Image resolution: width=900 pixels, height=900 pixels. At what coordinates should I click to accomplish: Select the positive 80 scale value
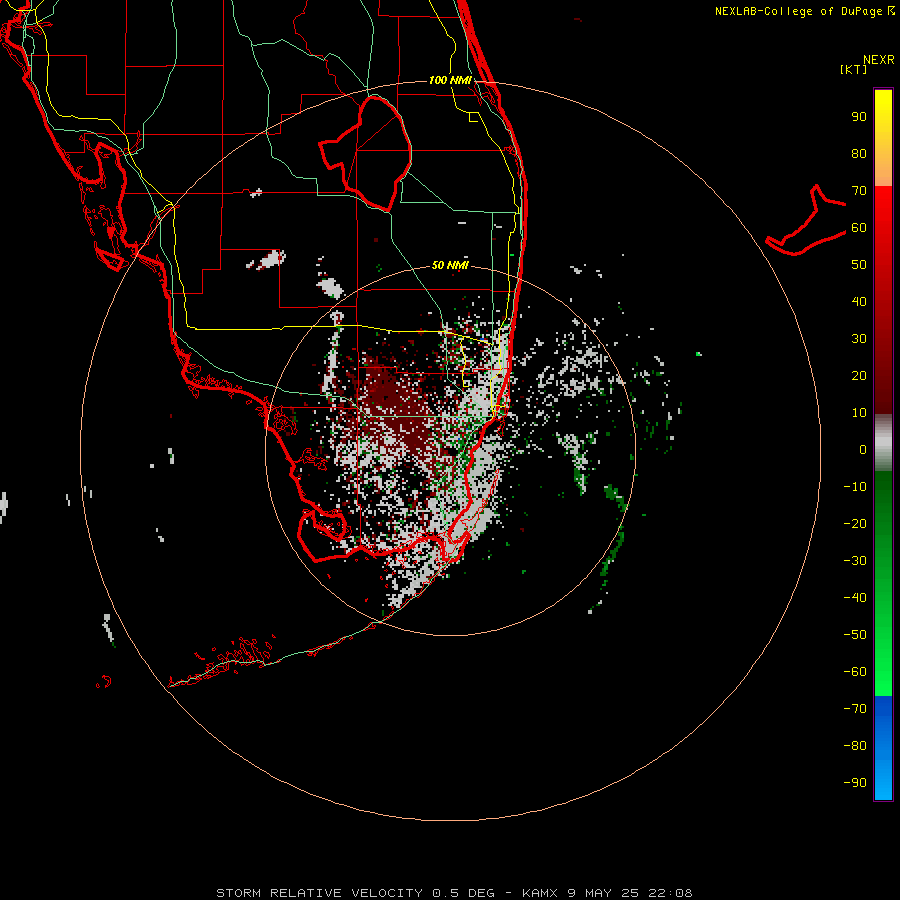pos(859,154)
